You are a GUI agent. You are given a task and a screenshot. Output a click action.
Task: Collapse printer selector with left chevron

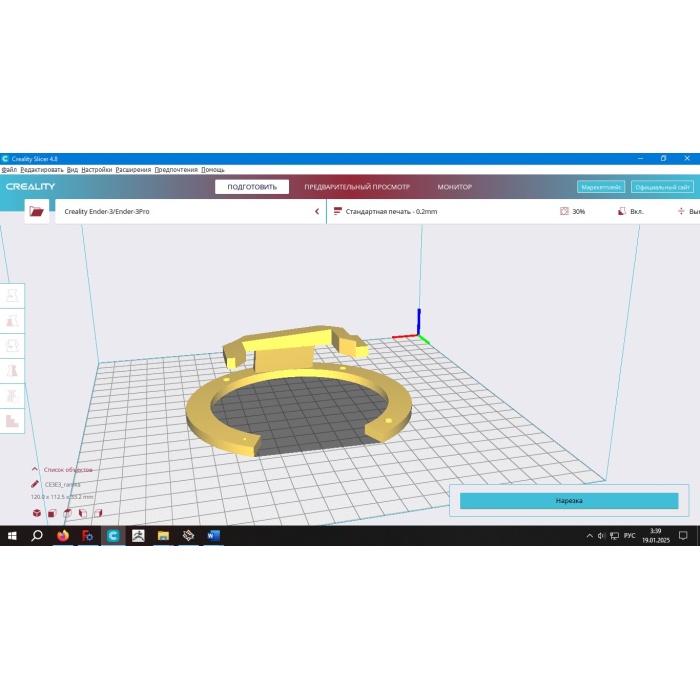(317, 211)
